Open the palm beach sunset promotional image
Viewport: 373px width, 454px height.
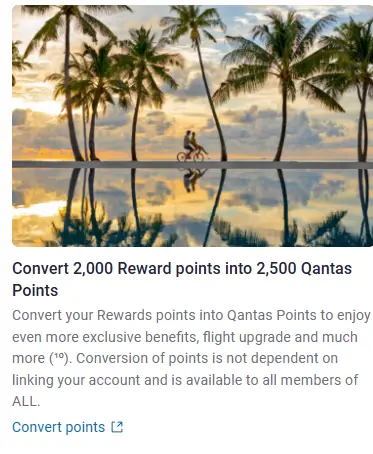pos(192,126)
